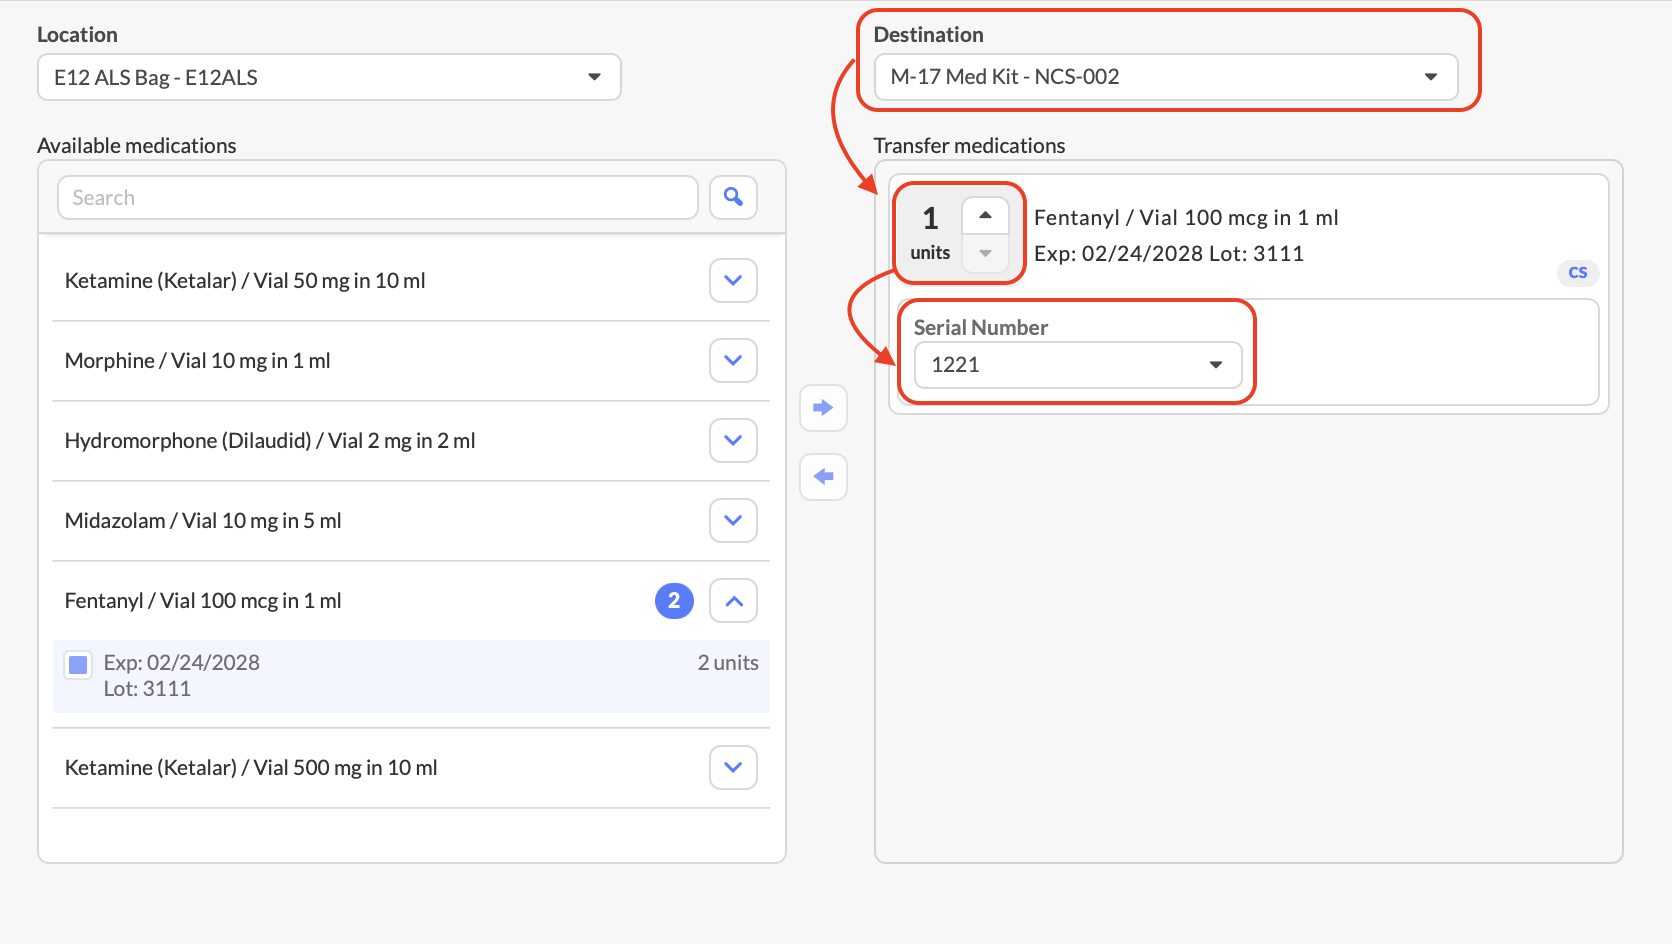This screenshot has height=944, width=1672.
Task: Click the right arrow transfer button
Action: pyautogui.click(x=823, y=408)
